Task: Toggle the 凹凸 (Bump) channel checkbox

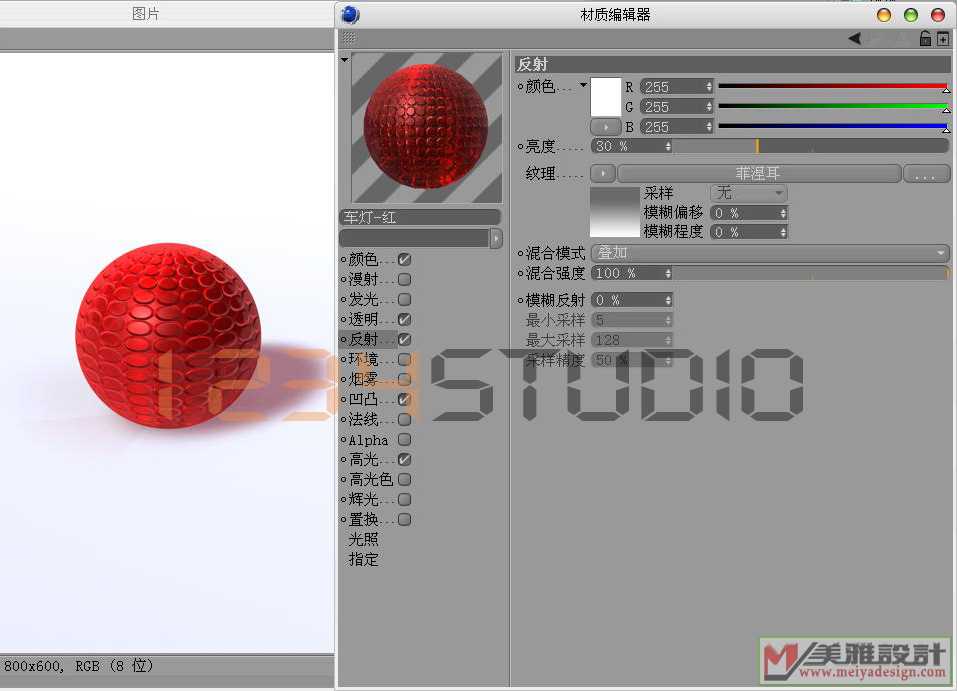Action: 405,399
